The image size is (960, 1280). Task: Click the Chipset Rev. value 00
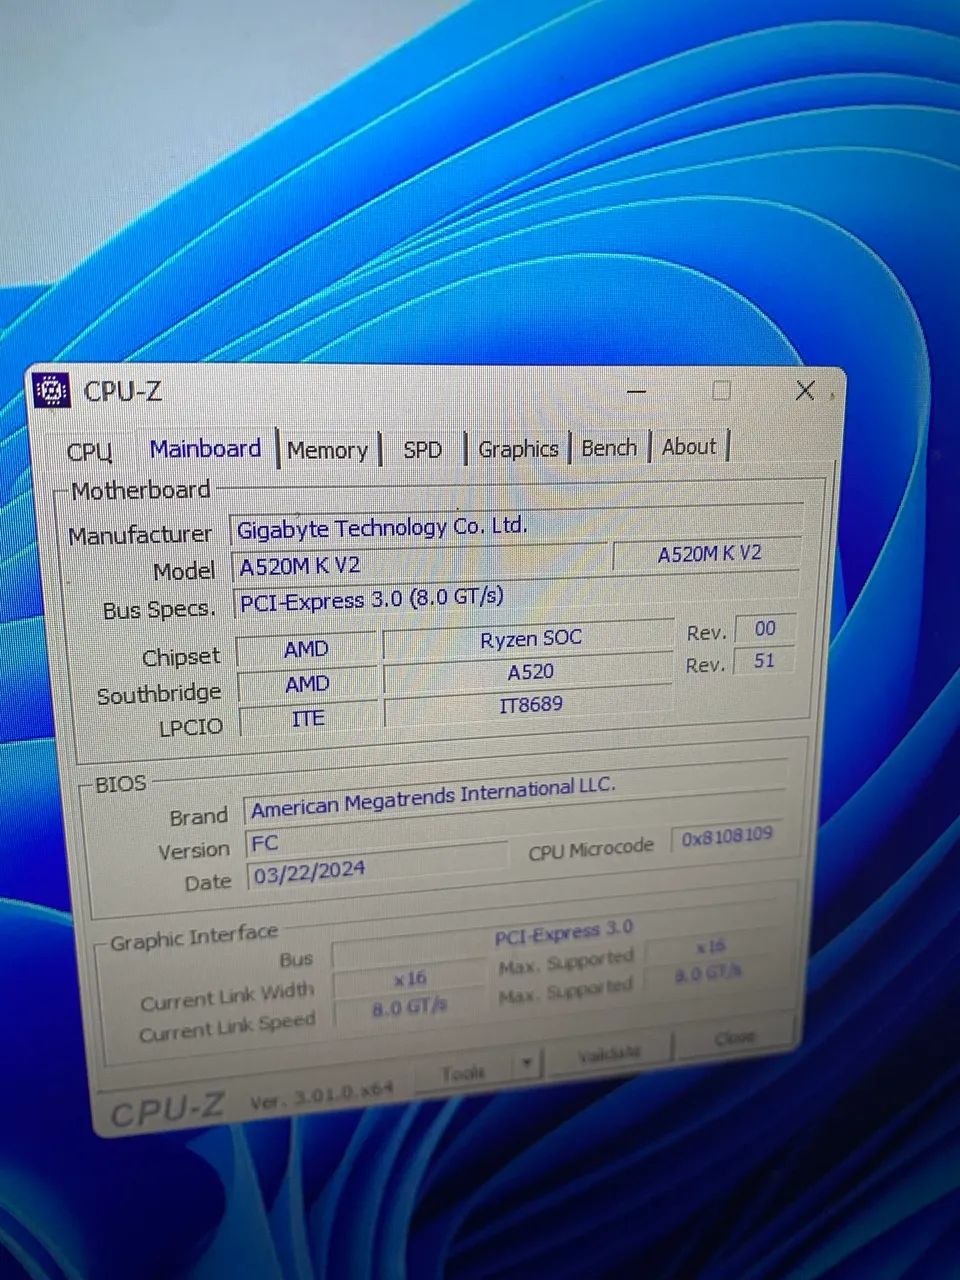[765, 629]
